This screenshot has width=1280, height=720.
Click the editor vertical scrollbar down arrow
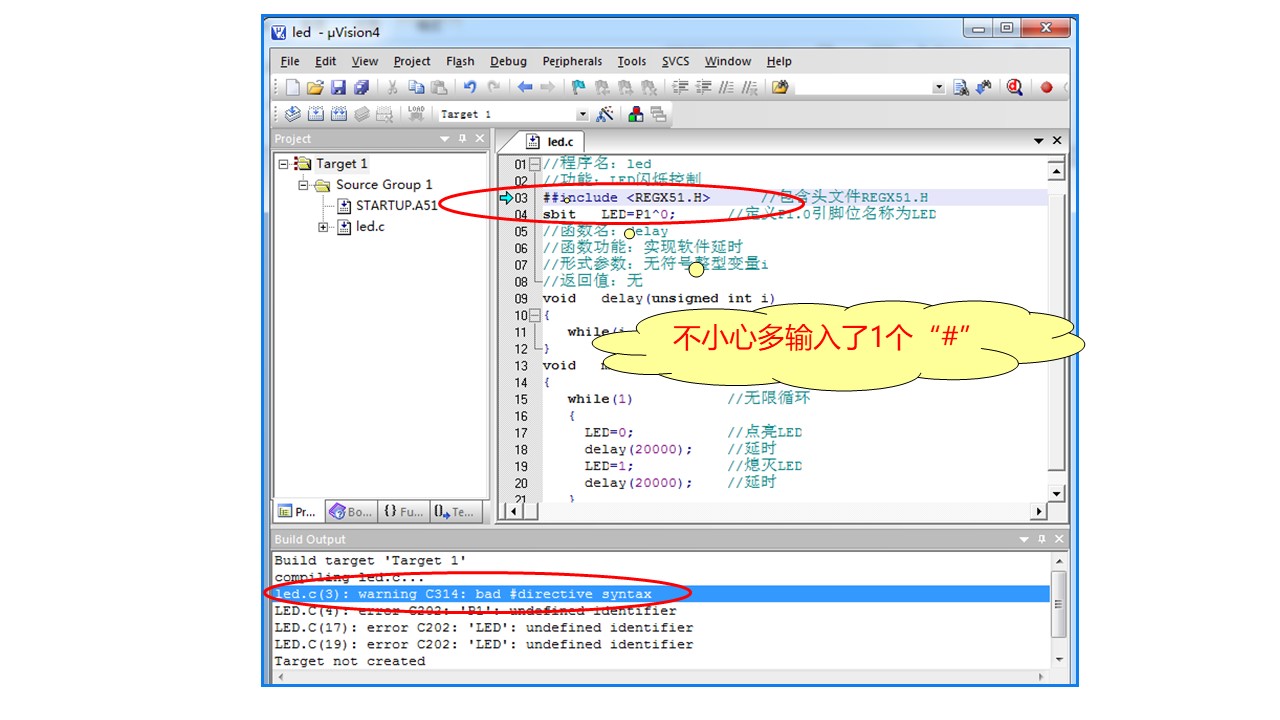(1056, 494)
